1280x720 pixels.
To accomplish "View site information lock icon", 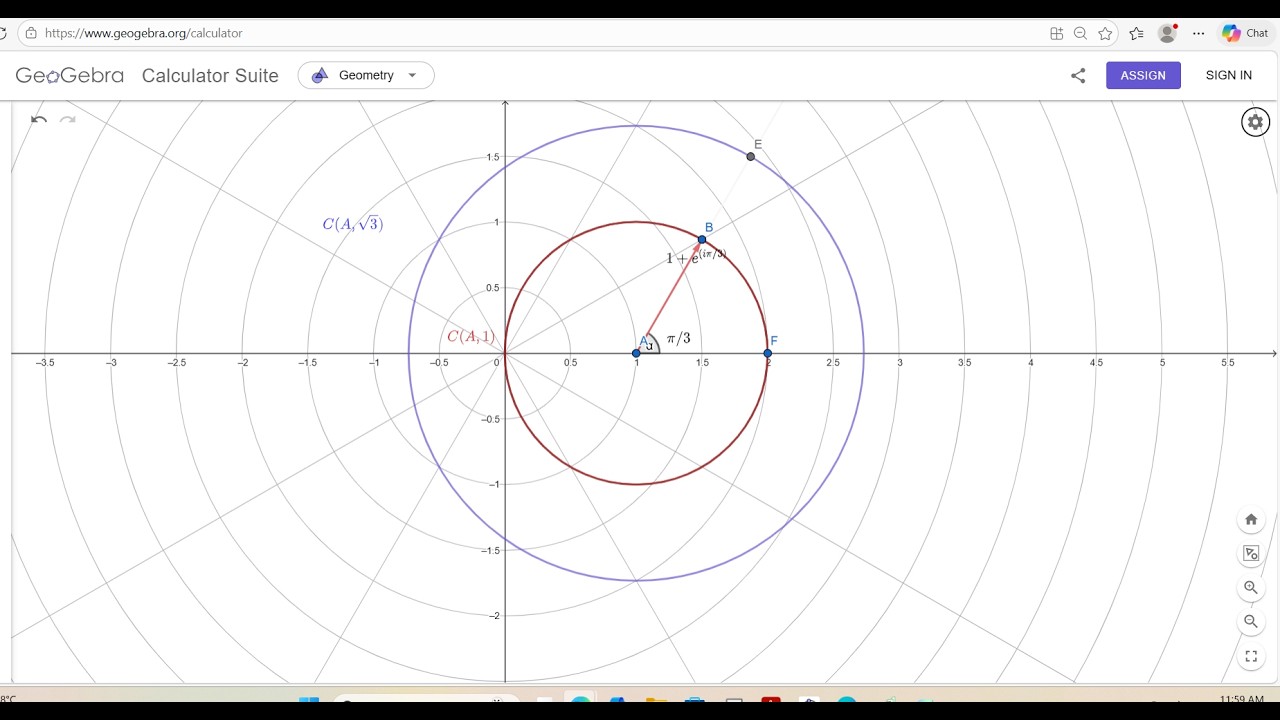I will [x=31, y=33].
